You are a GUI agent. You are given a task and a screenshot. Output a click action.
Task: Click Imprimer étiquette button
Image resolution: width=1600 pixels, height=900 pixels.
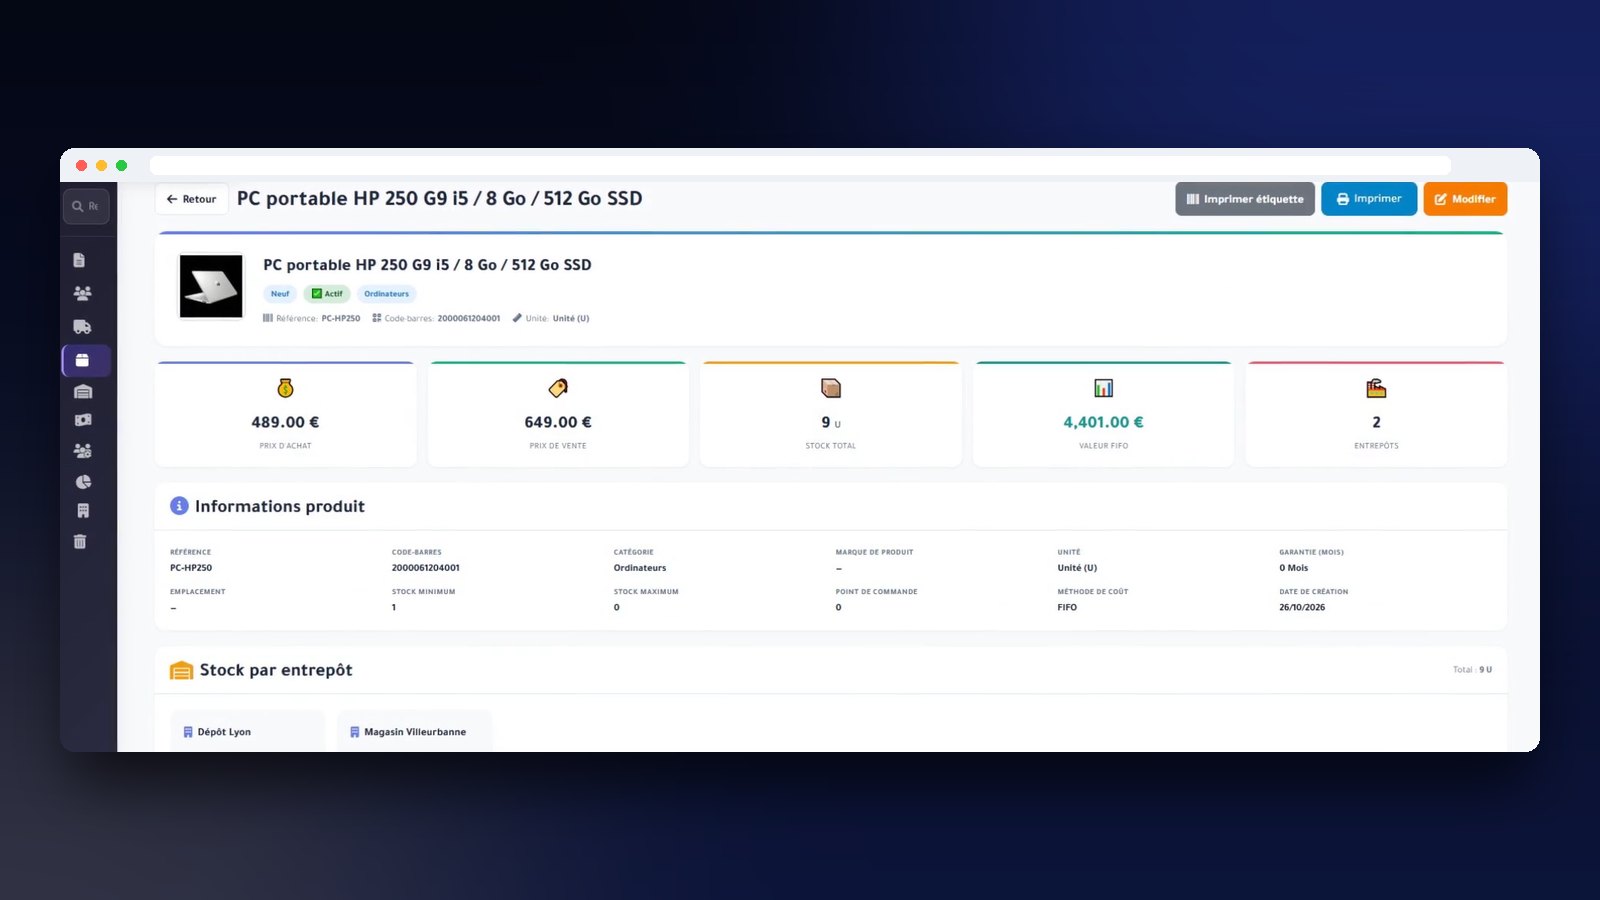[1245, 199]
